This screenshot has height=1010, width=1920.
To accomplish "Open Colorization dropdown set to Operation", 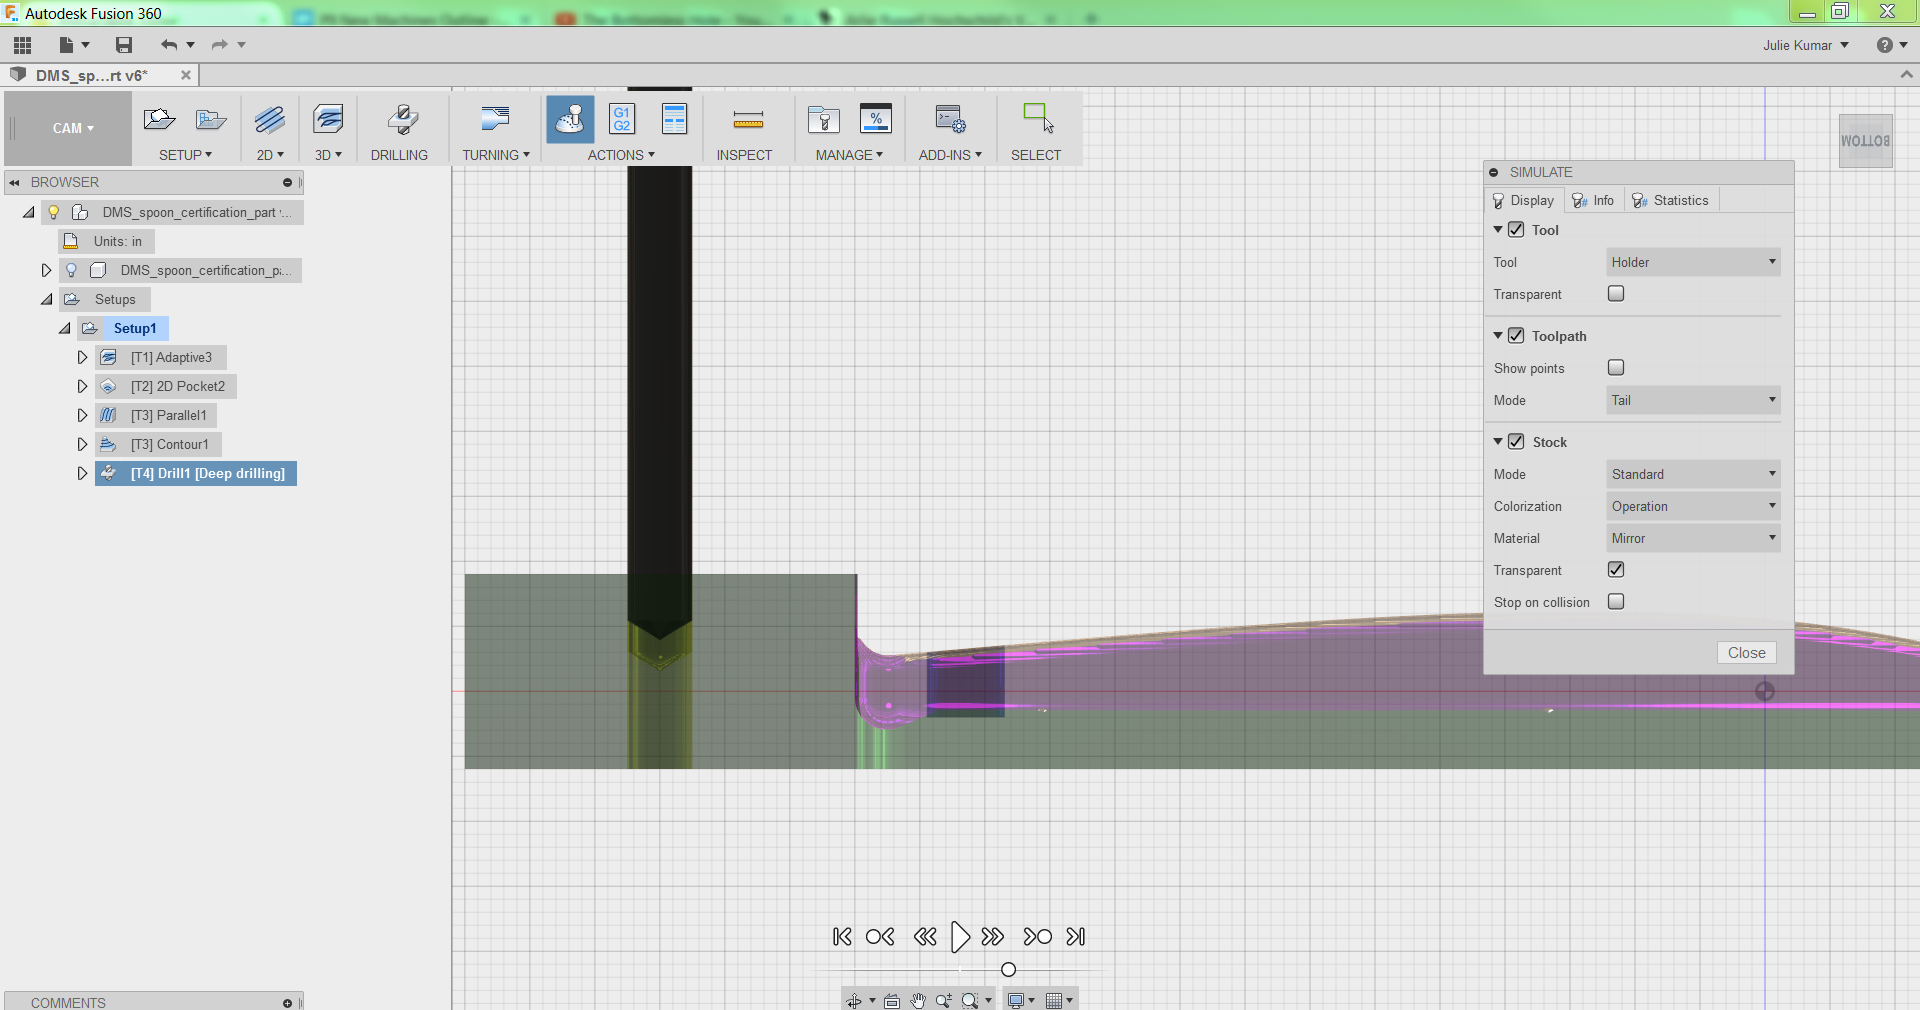I will [x=1693, y=506].
